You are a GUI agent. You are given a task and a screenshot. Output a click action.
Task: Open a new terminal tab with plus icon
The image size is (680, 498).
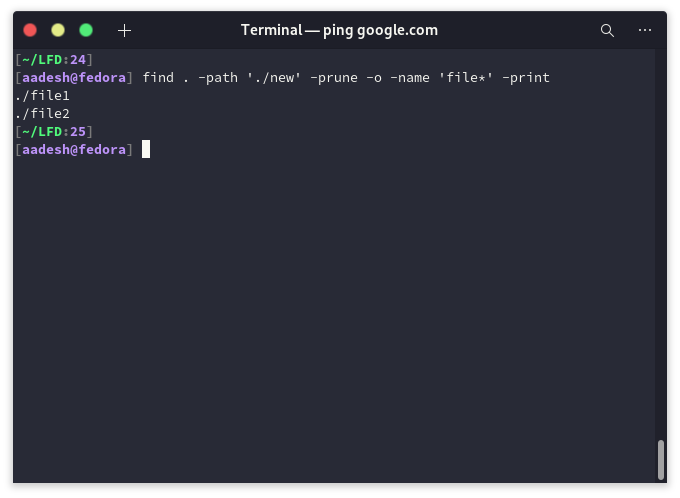pyautogui.click(x=124, y=30)
